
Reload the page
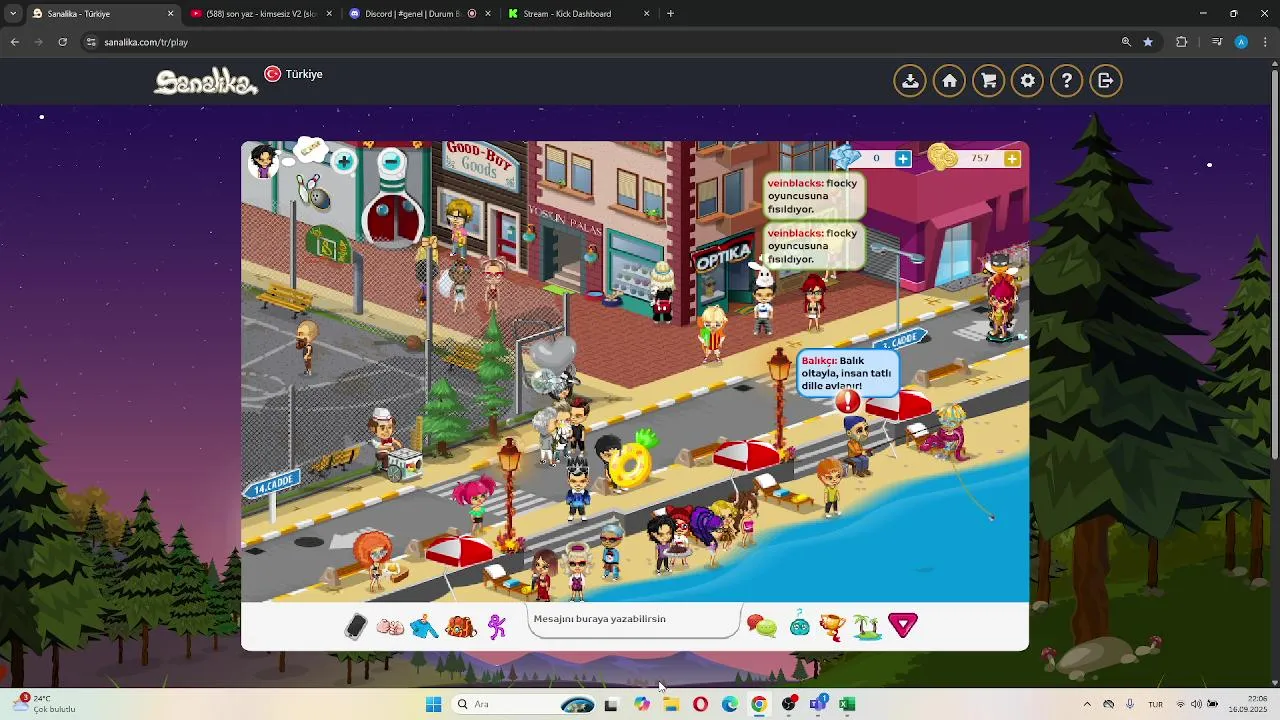[x=62, y=42]
